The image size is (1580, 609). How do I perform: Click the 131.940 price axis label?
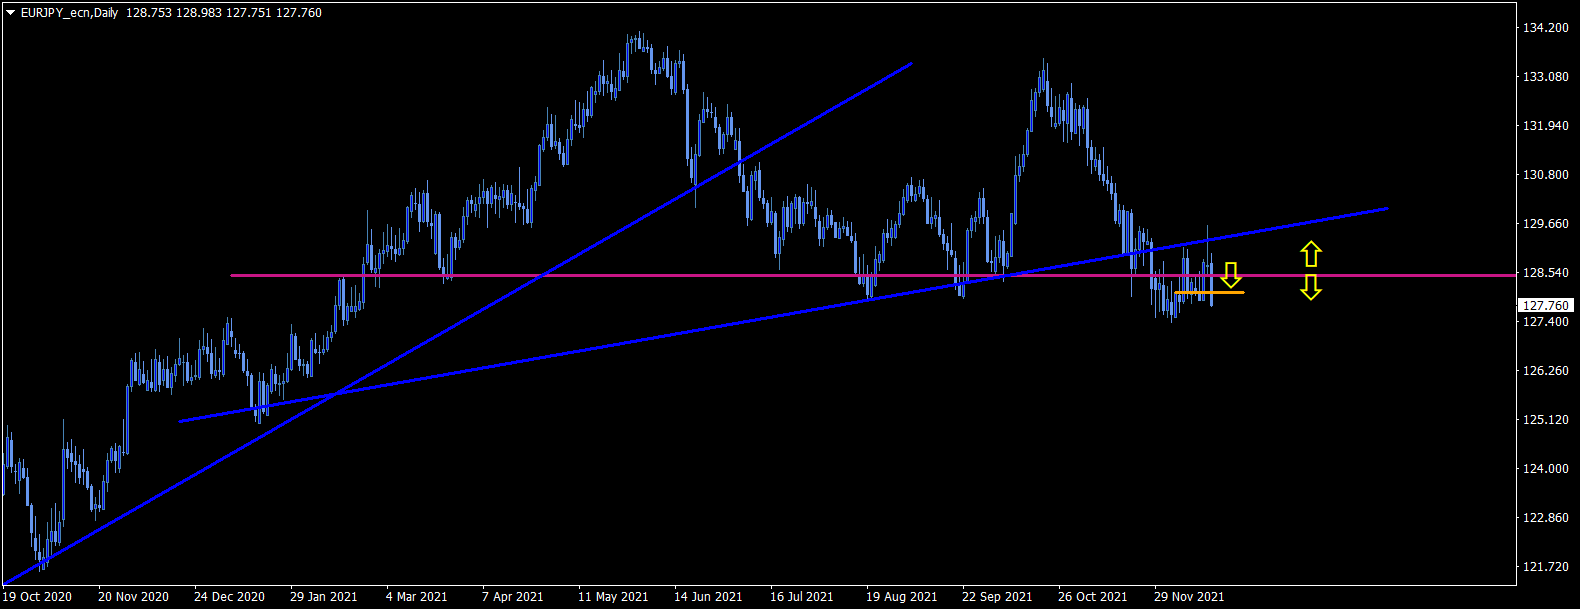[1545, 126]
